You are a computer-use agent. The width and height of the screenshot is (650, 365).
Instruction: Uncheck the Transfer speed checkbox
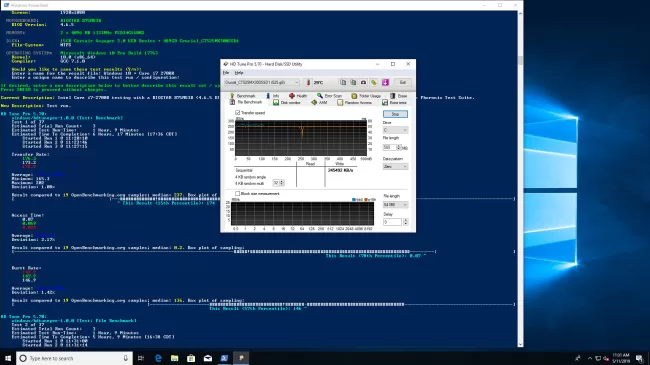238,112
